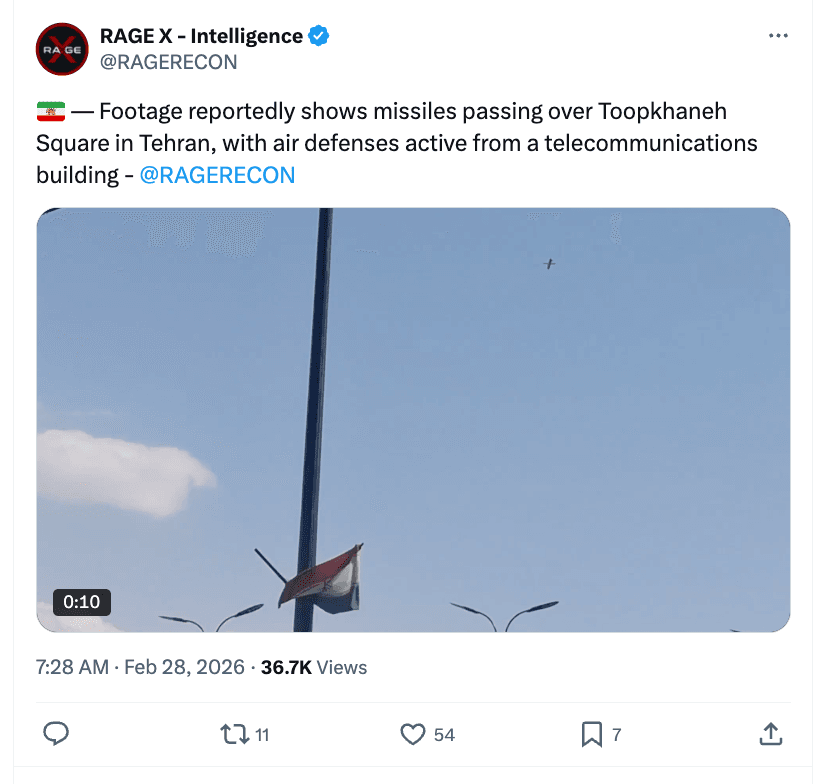Click the blue verified badge
Viewport: 838px width, 784px height.
tap(319, 36)
